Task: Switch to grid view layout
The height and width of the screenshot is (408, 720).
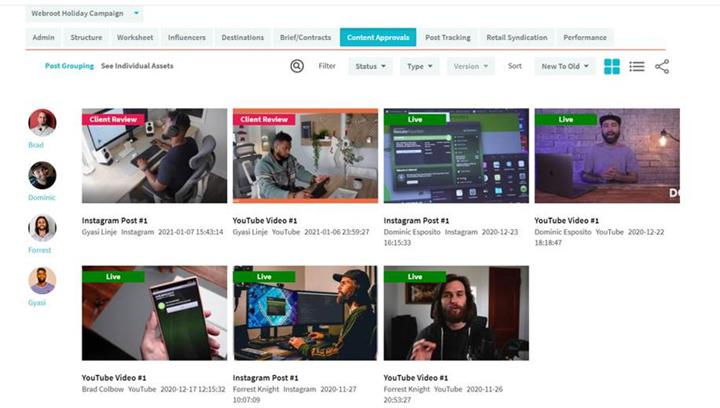Action: pos(612,67)
